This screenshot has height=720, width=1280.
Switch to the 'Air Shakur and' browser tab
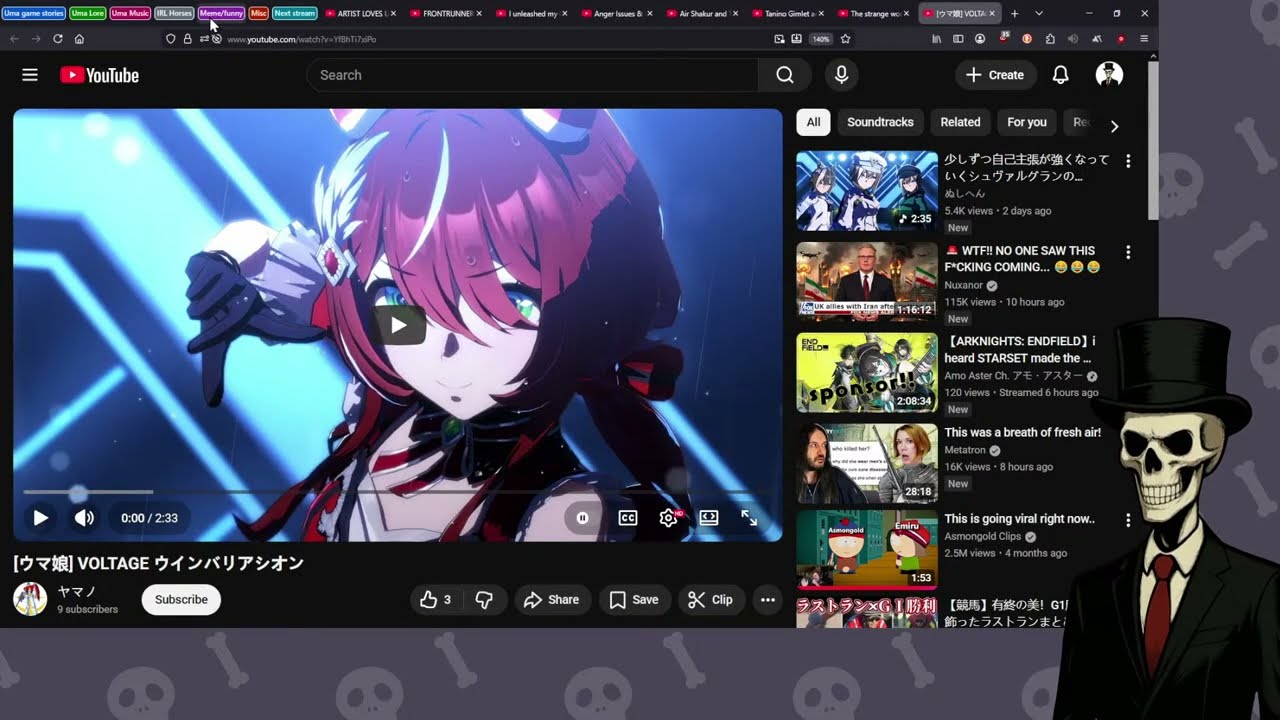(703, 13)
